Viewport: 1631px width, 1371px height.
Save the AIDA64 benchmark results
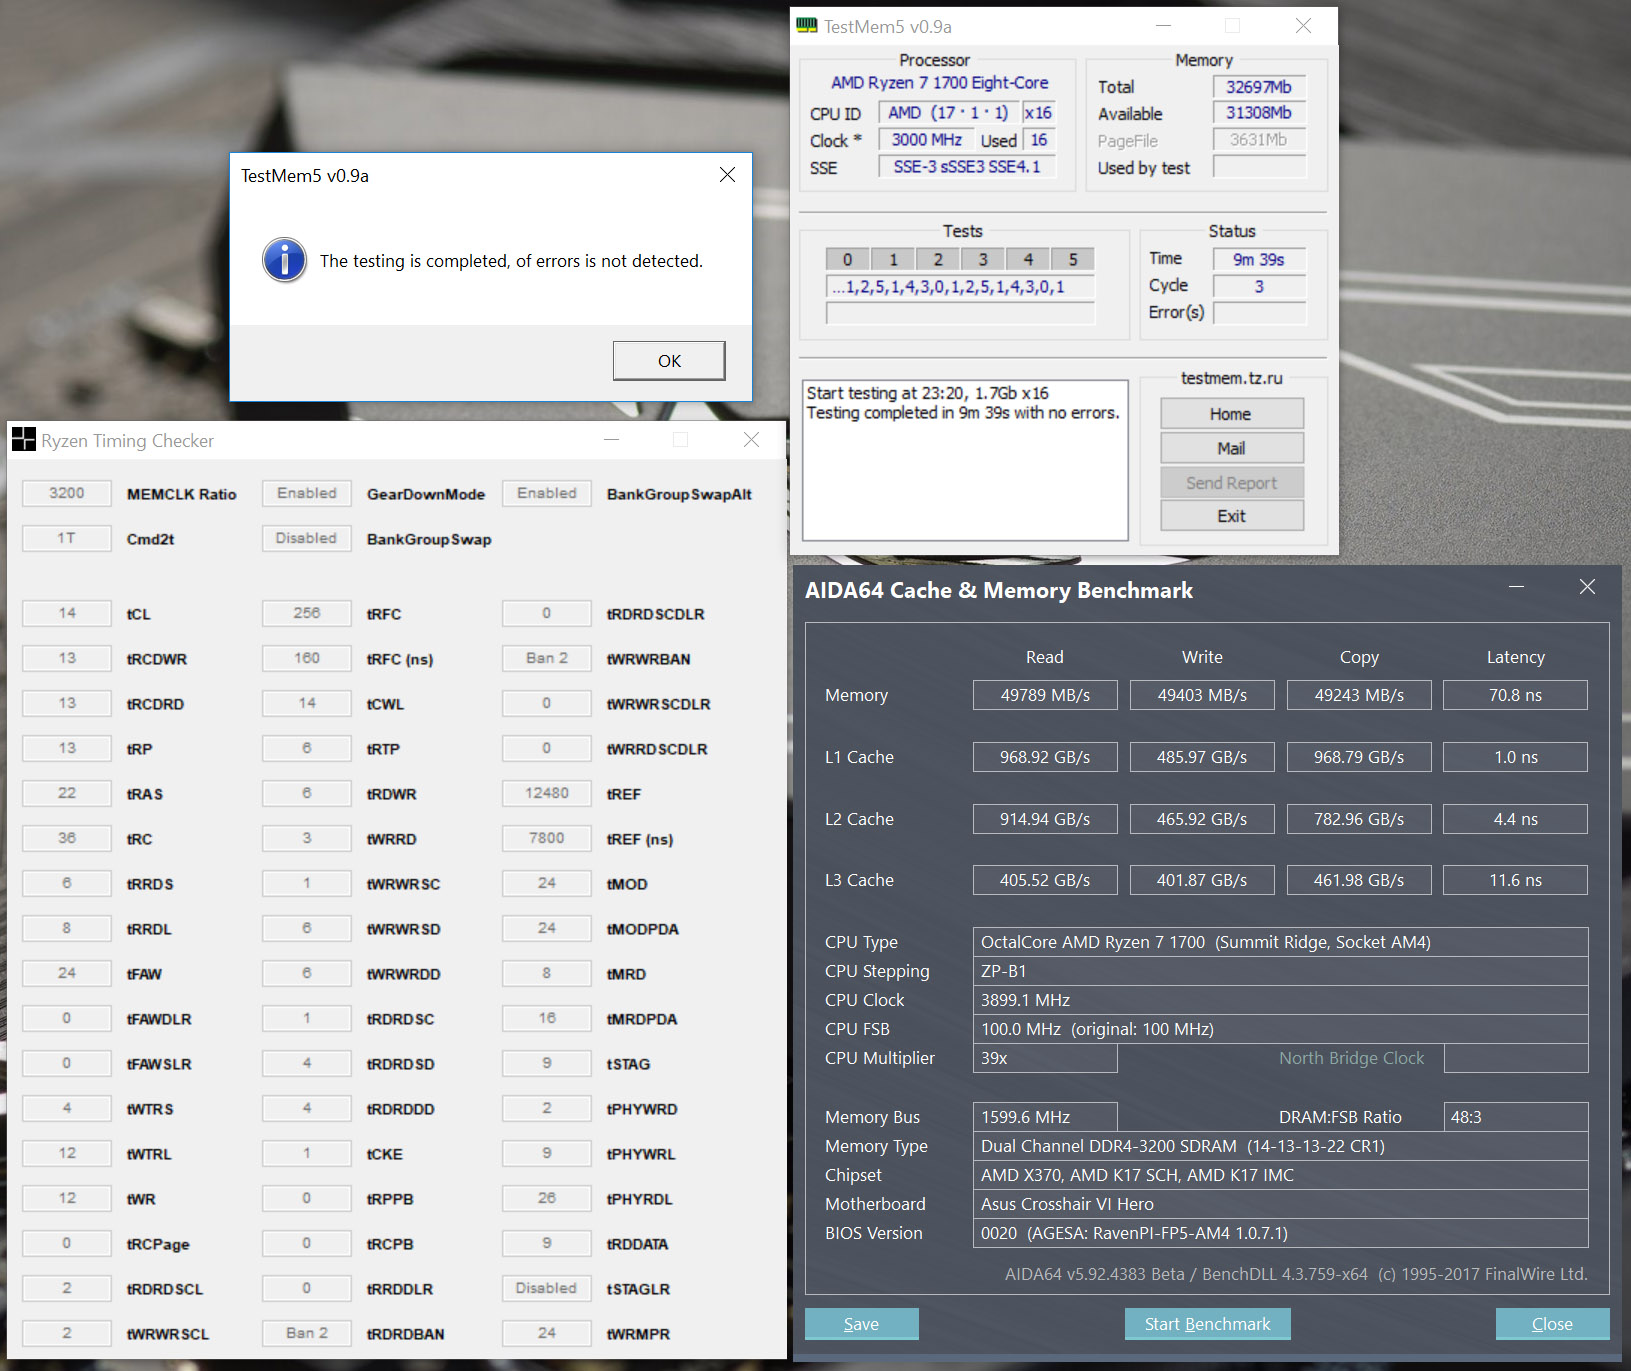[861, 1324]
